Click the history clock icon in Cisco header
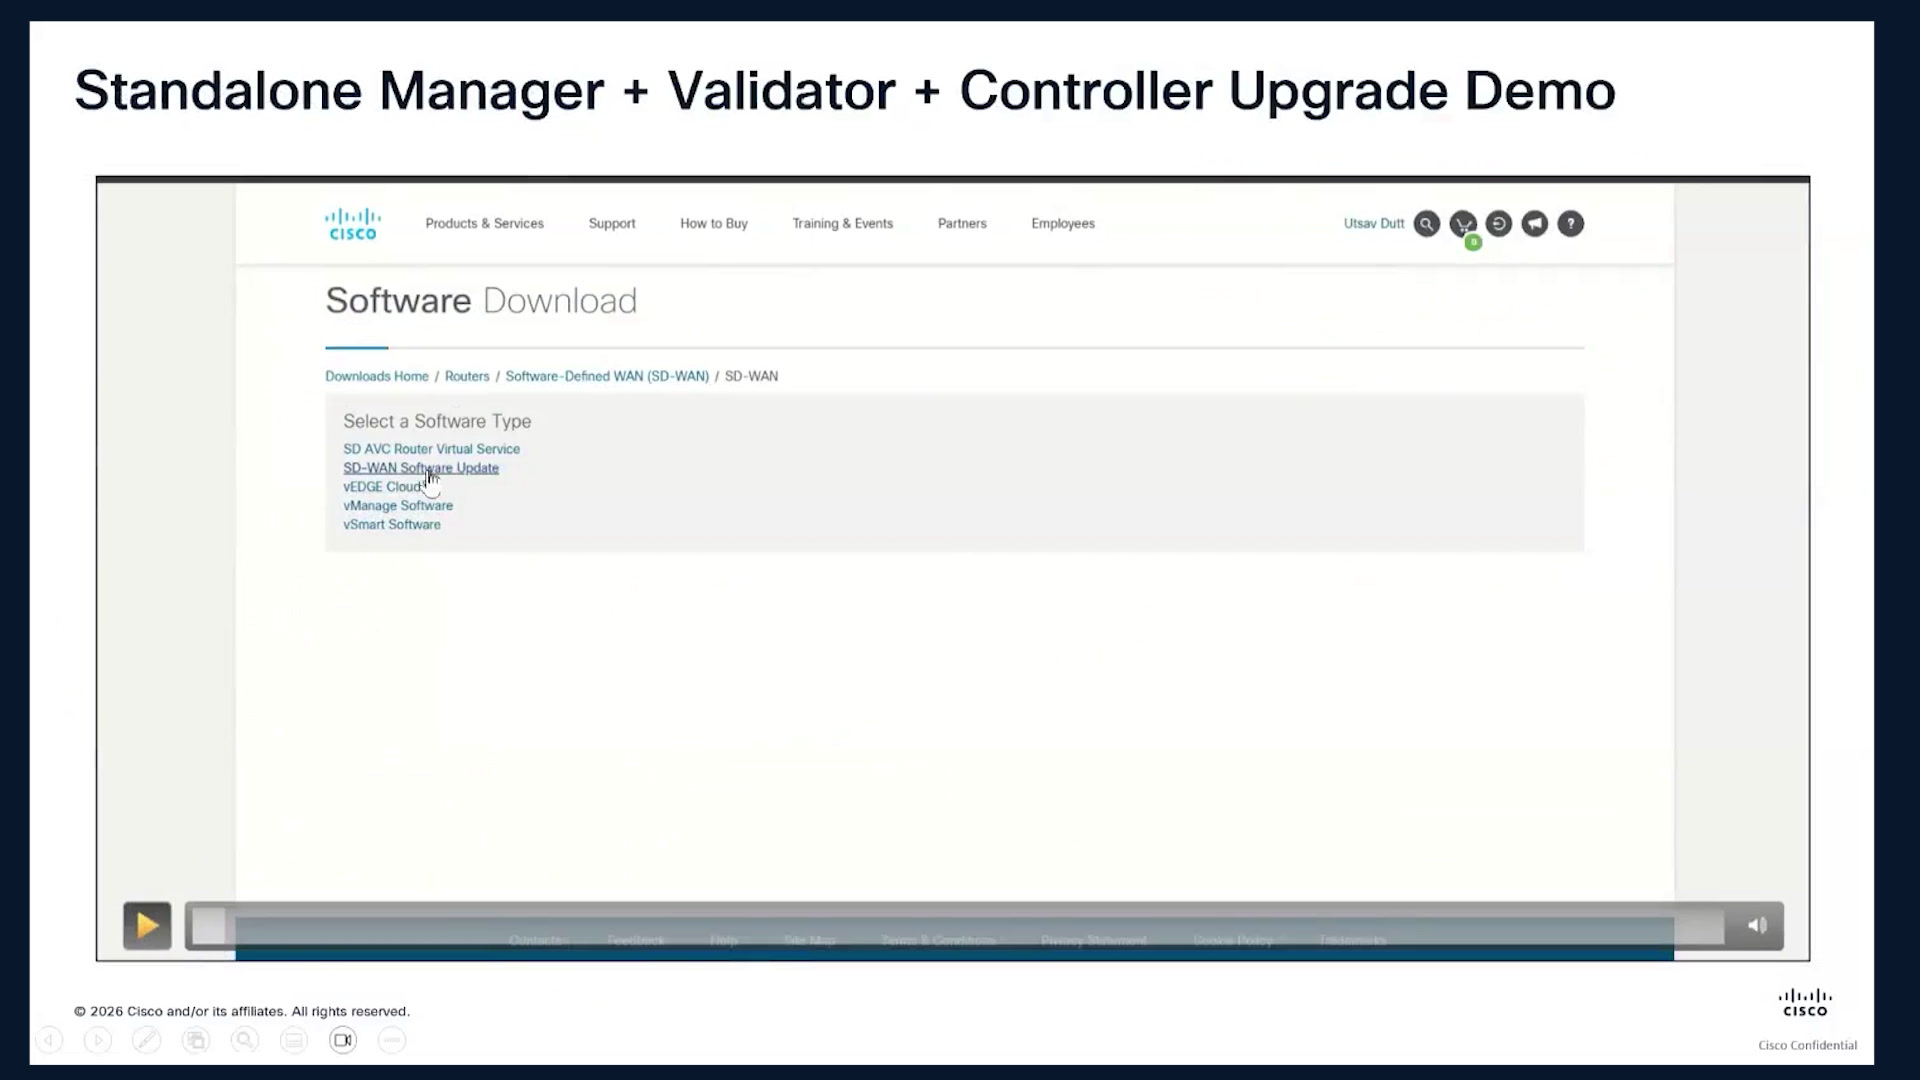 tap(1499, 224)
